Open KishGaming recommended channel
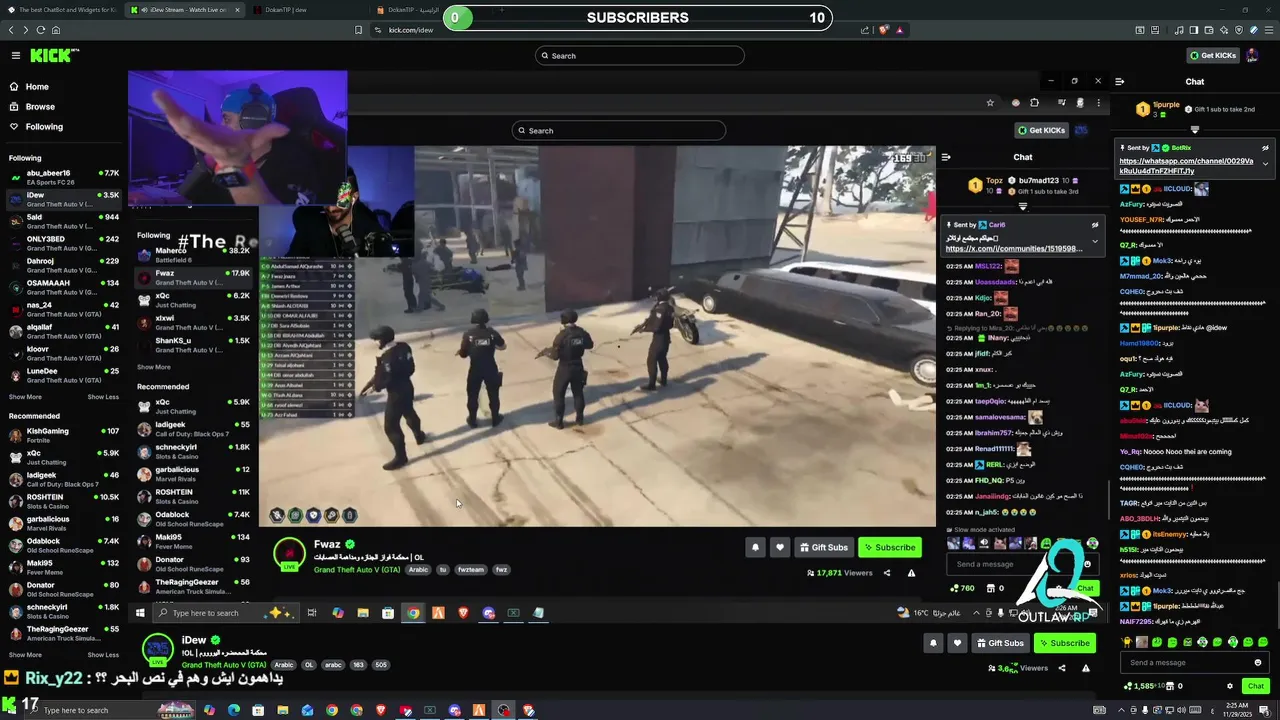This screenshot has width=1280, height=720. 62,435
